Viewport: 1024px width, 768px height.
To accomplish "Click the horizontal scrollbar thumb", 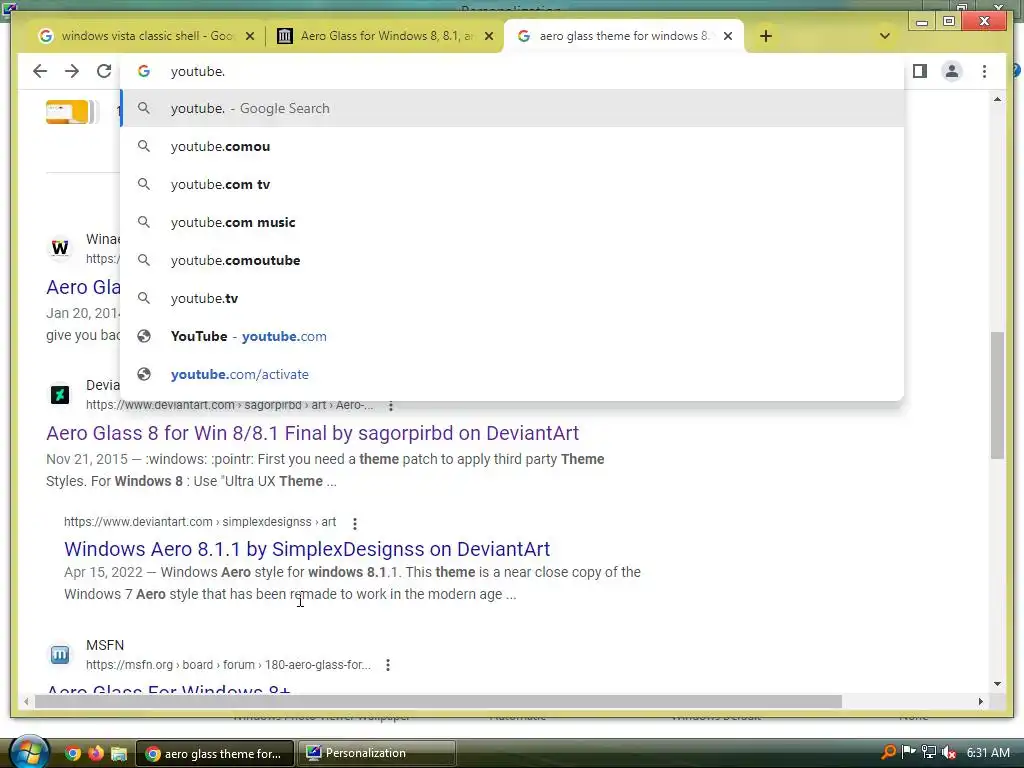I will [x=438, y=701].
